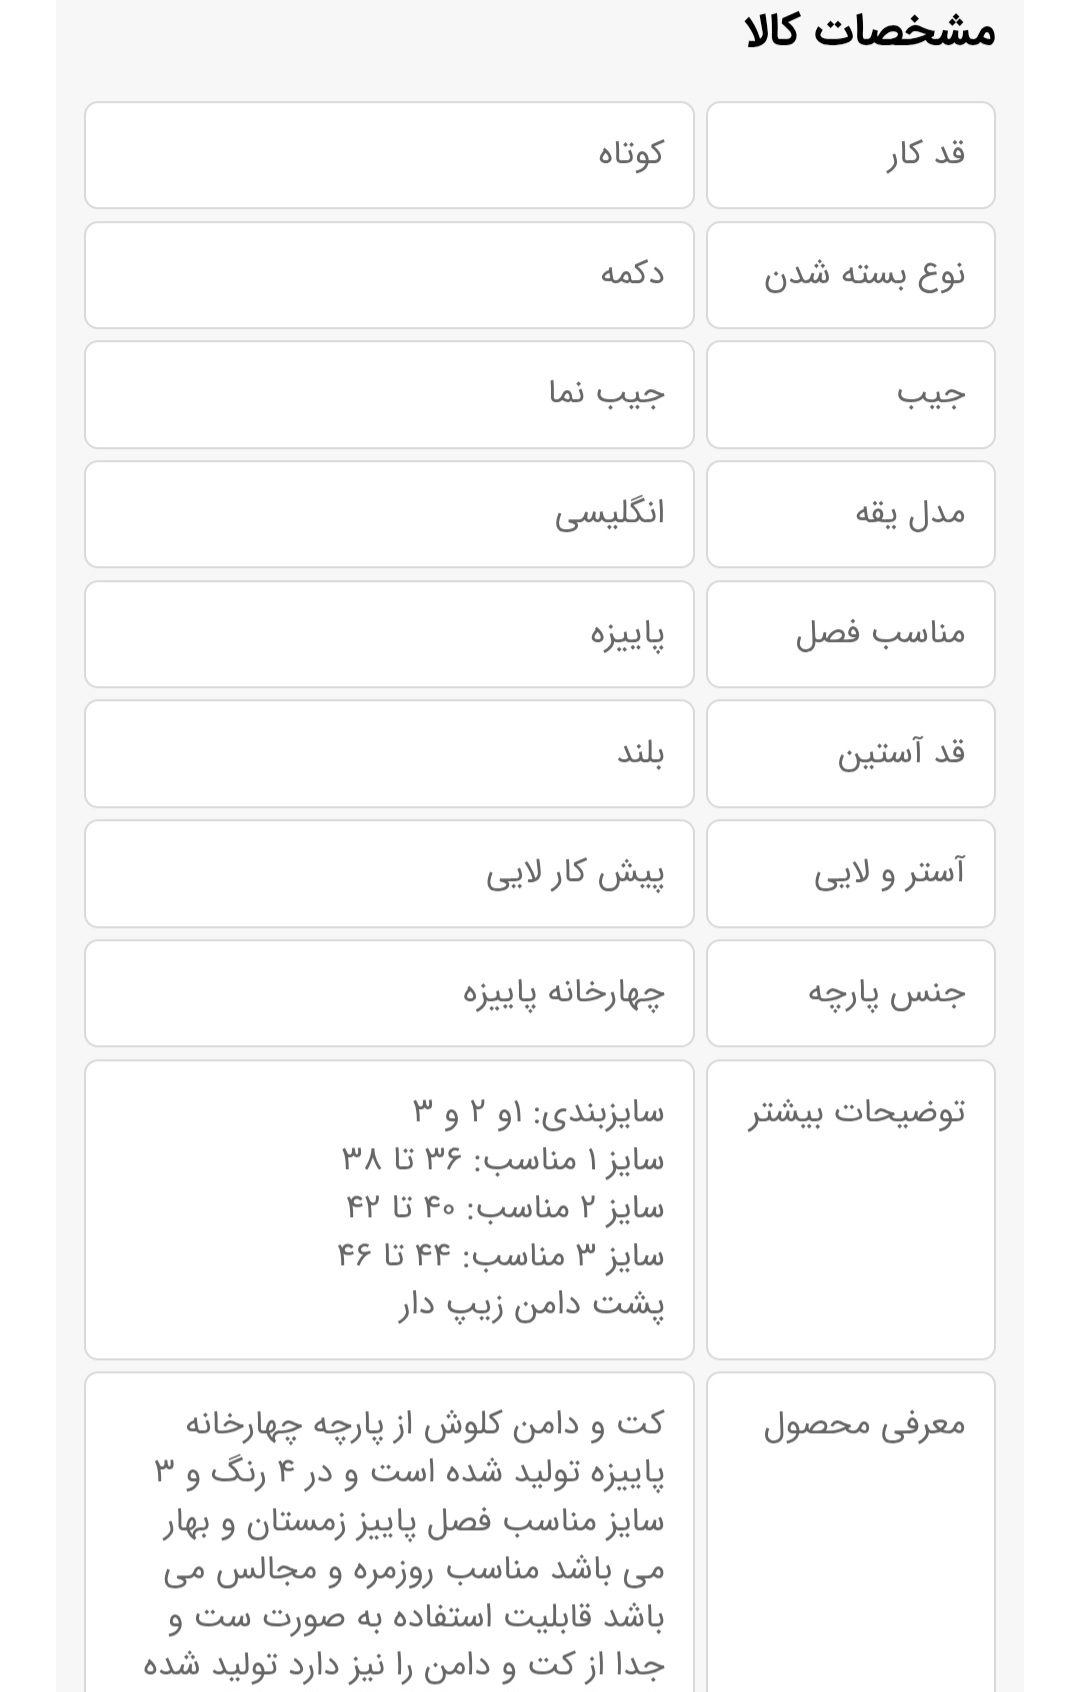Click the "توضیحات بیشتر" label
This screenshot has height=1692, width=1080.
click(x=857, y=1112)
